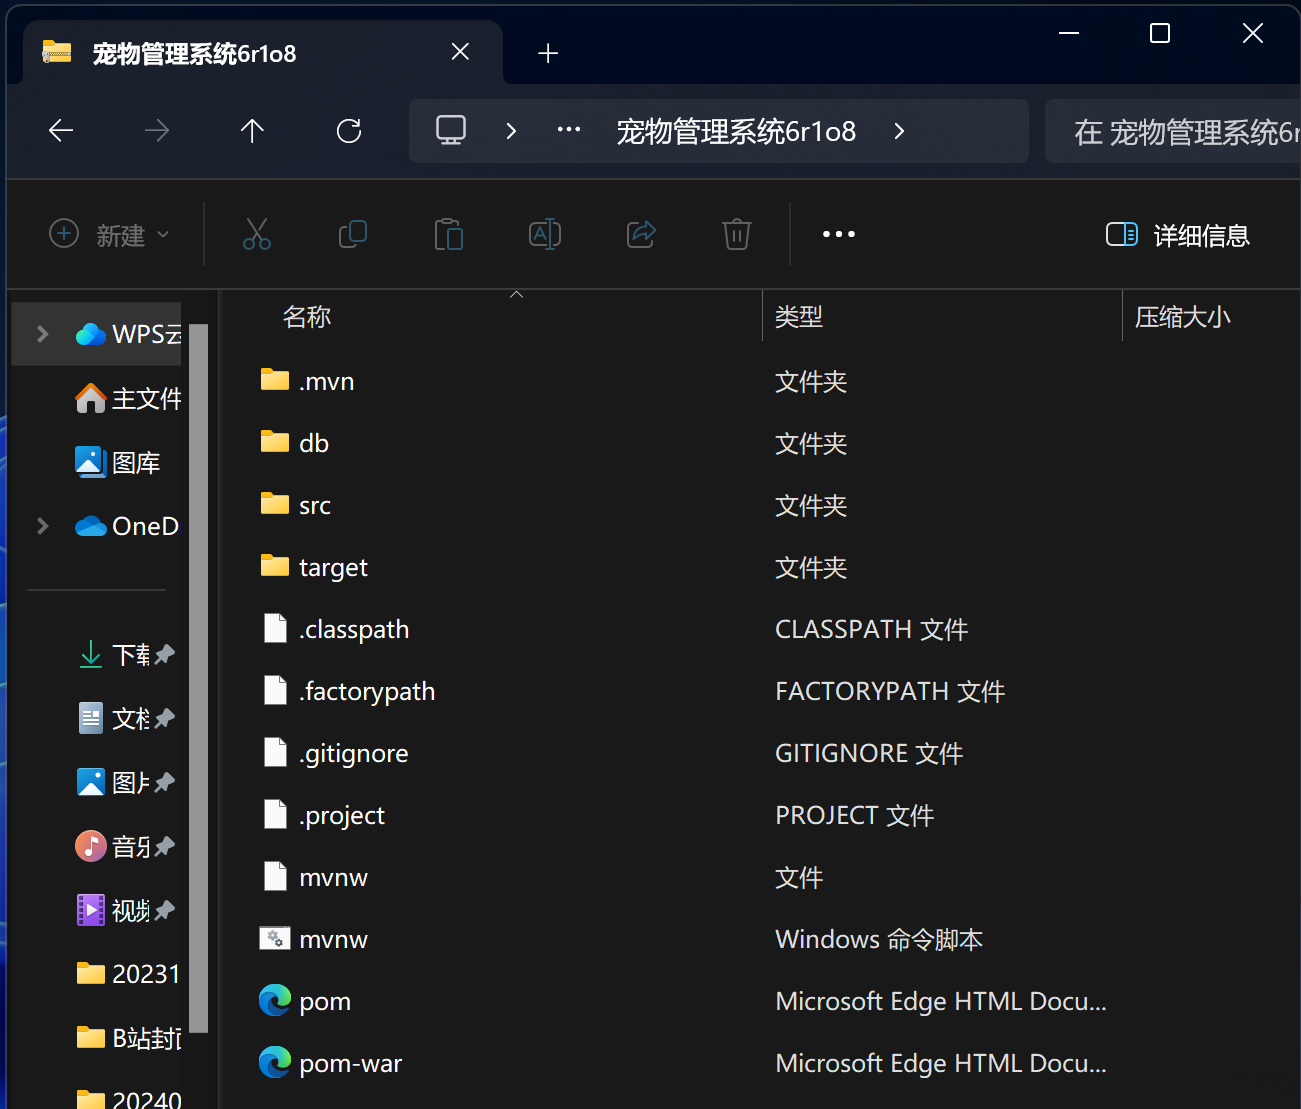Select the mvnw file of type 文件
Screen dimensions: 1301x1109
point(334,877)
